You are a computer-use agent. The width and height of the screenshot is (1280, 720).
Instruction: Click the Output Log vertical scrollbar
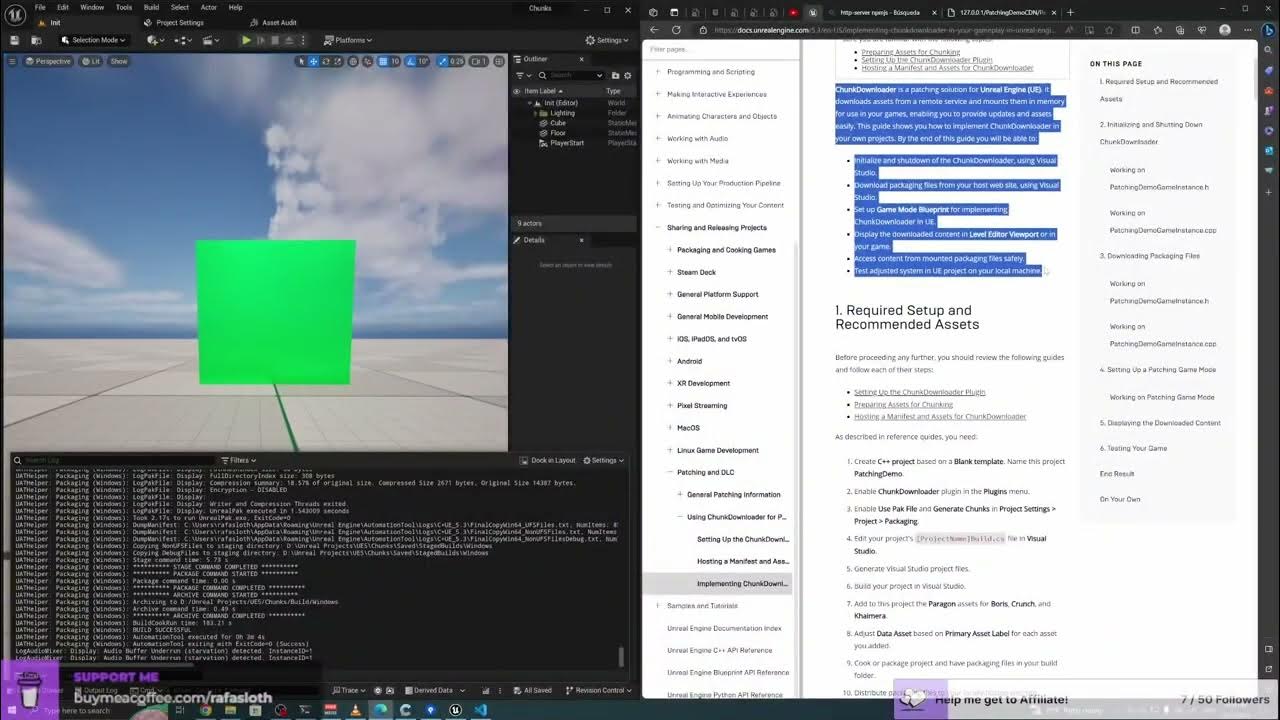tap(621, 656)
